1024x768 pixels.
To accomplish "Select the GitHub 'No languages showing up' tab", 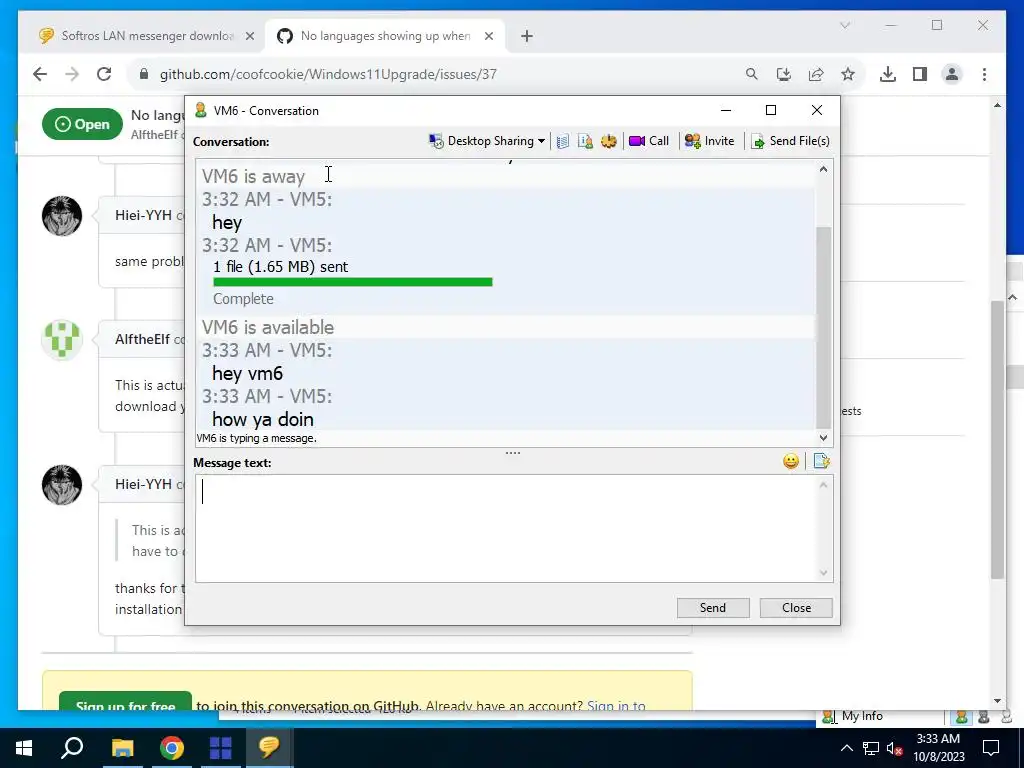I will point(385,36).
